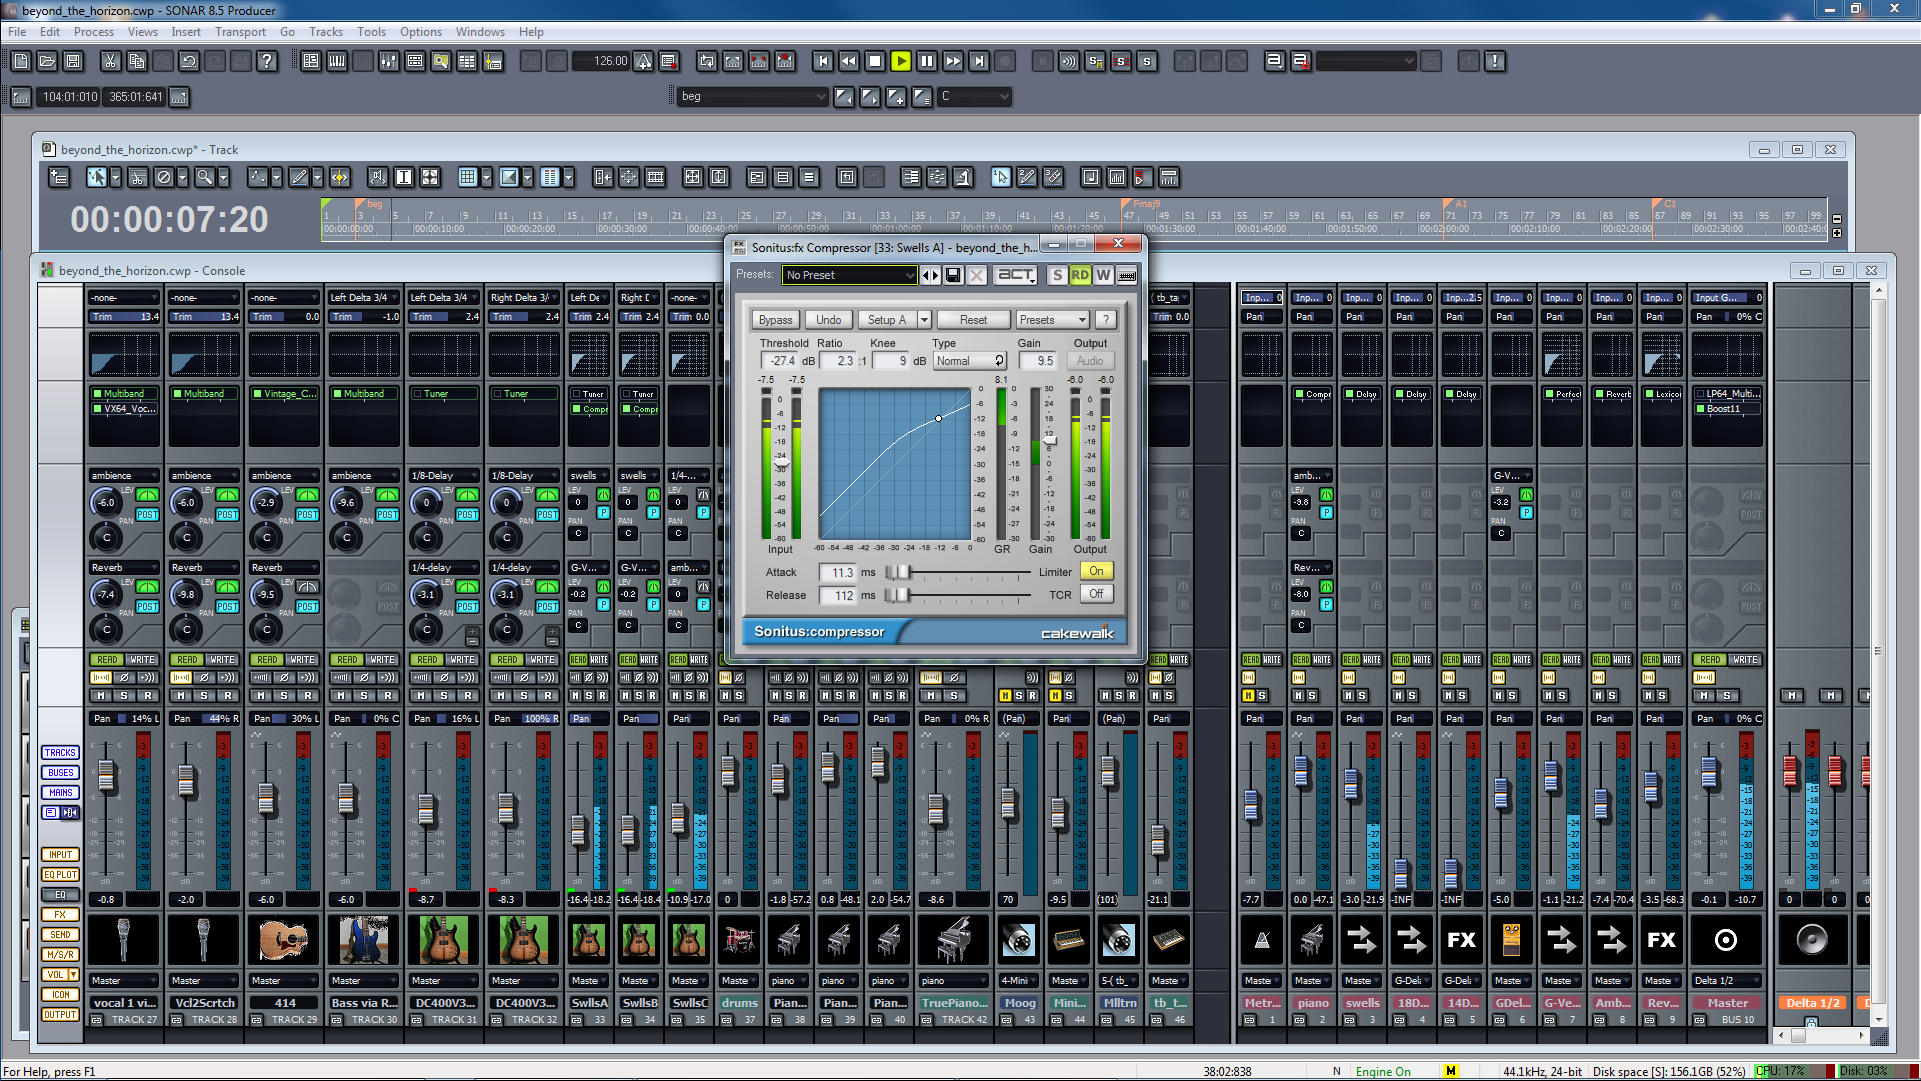
Task: Click the green Play button
Action: (x=901, y=61)
